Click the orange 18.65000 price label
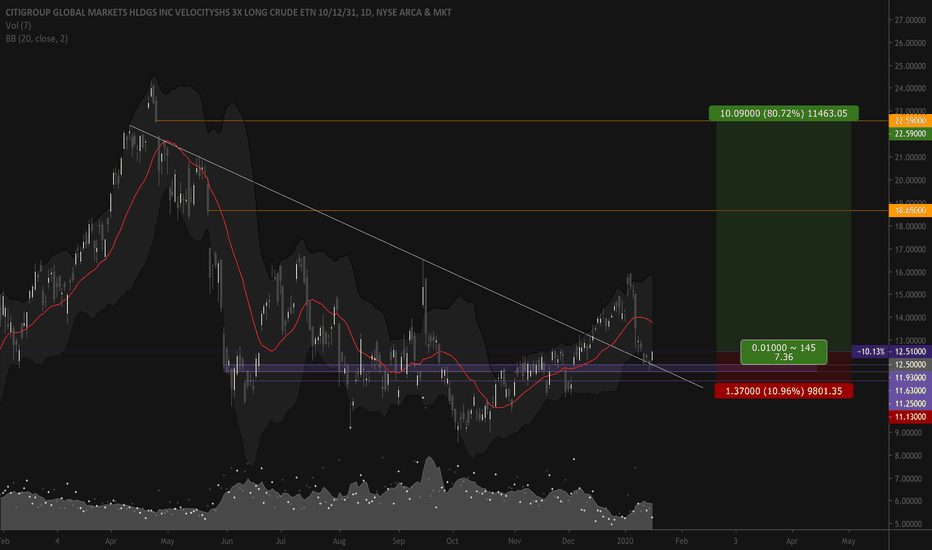Viewport: 932px width, 550px height. [x=910, y=210]
